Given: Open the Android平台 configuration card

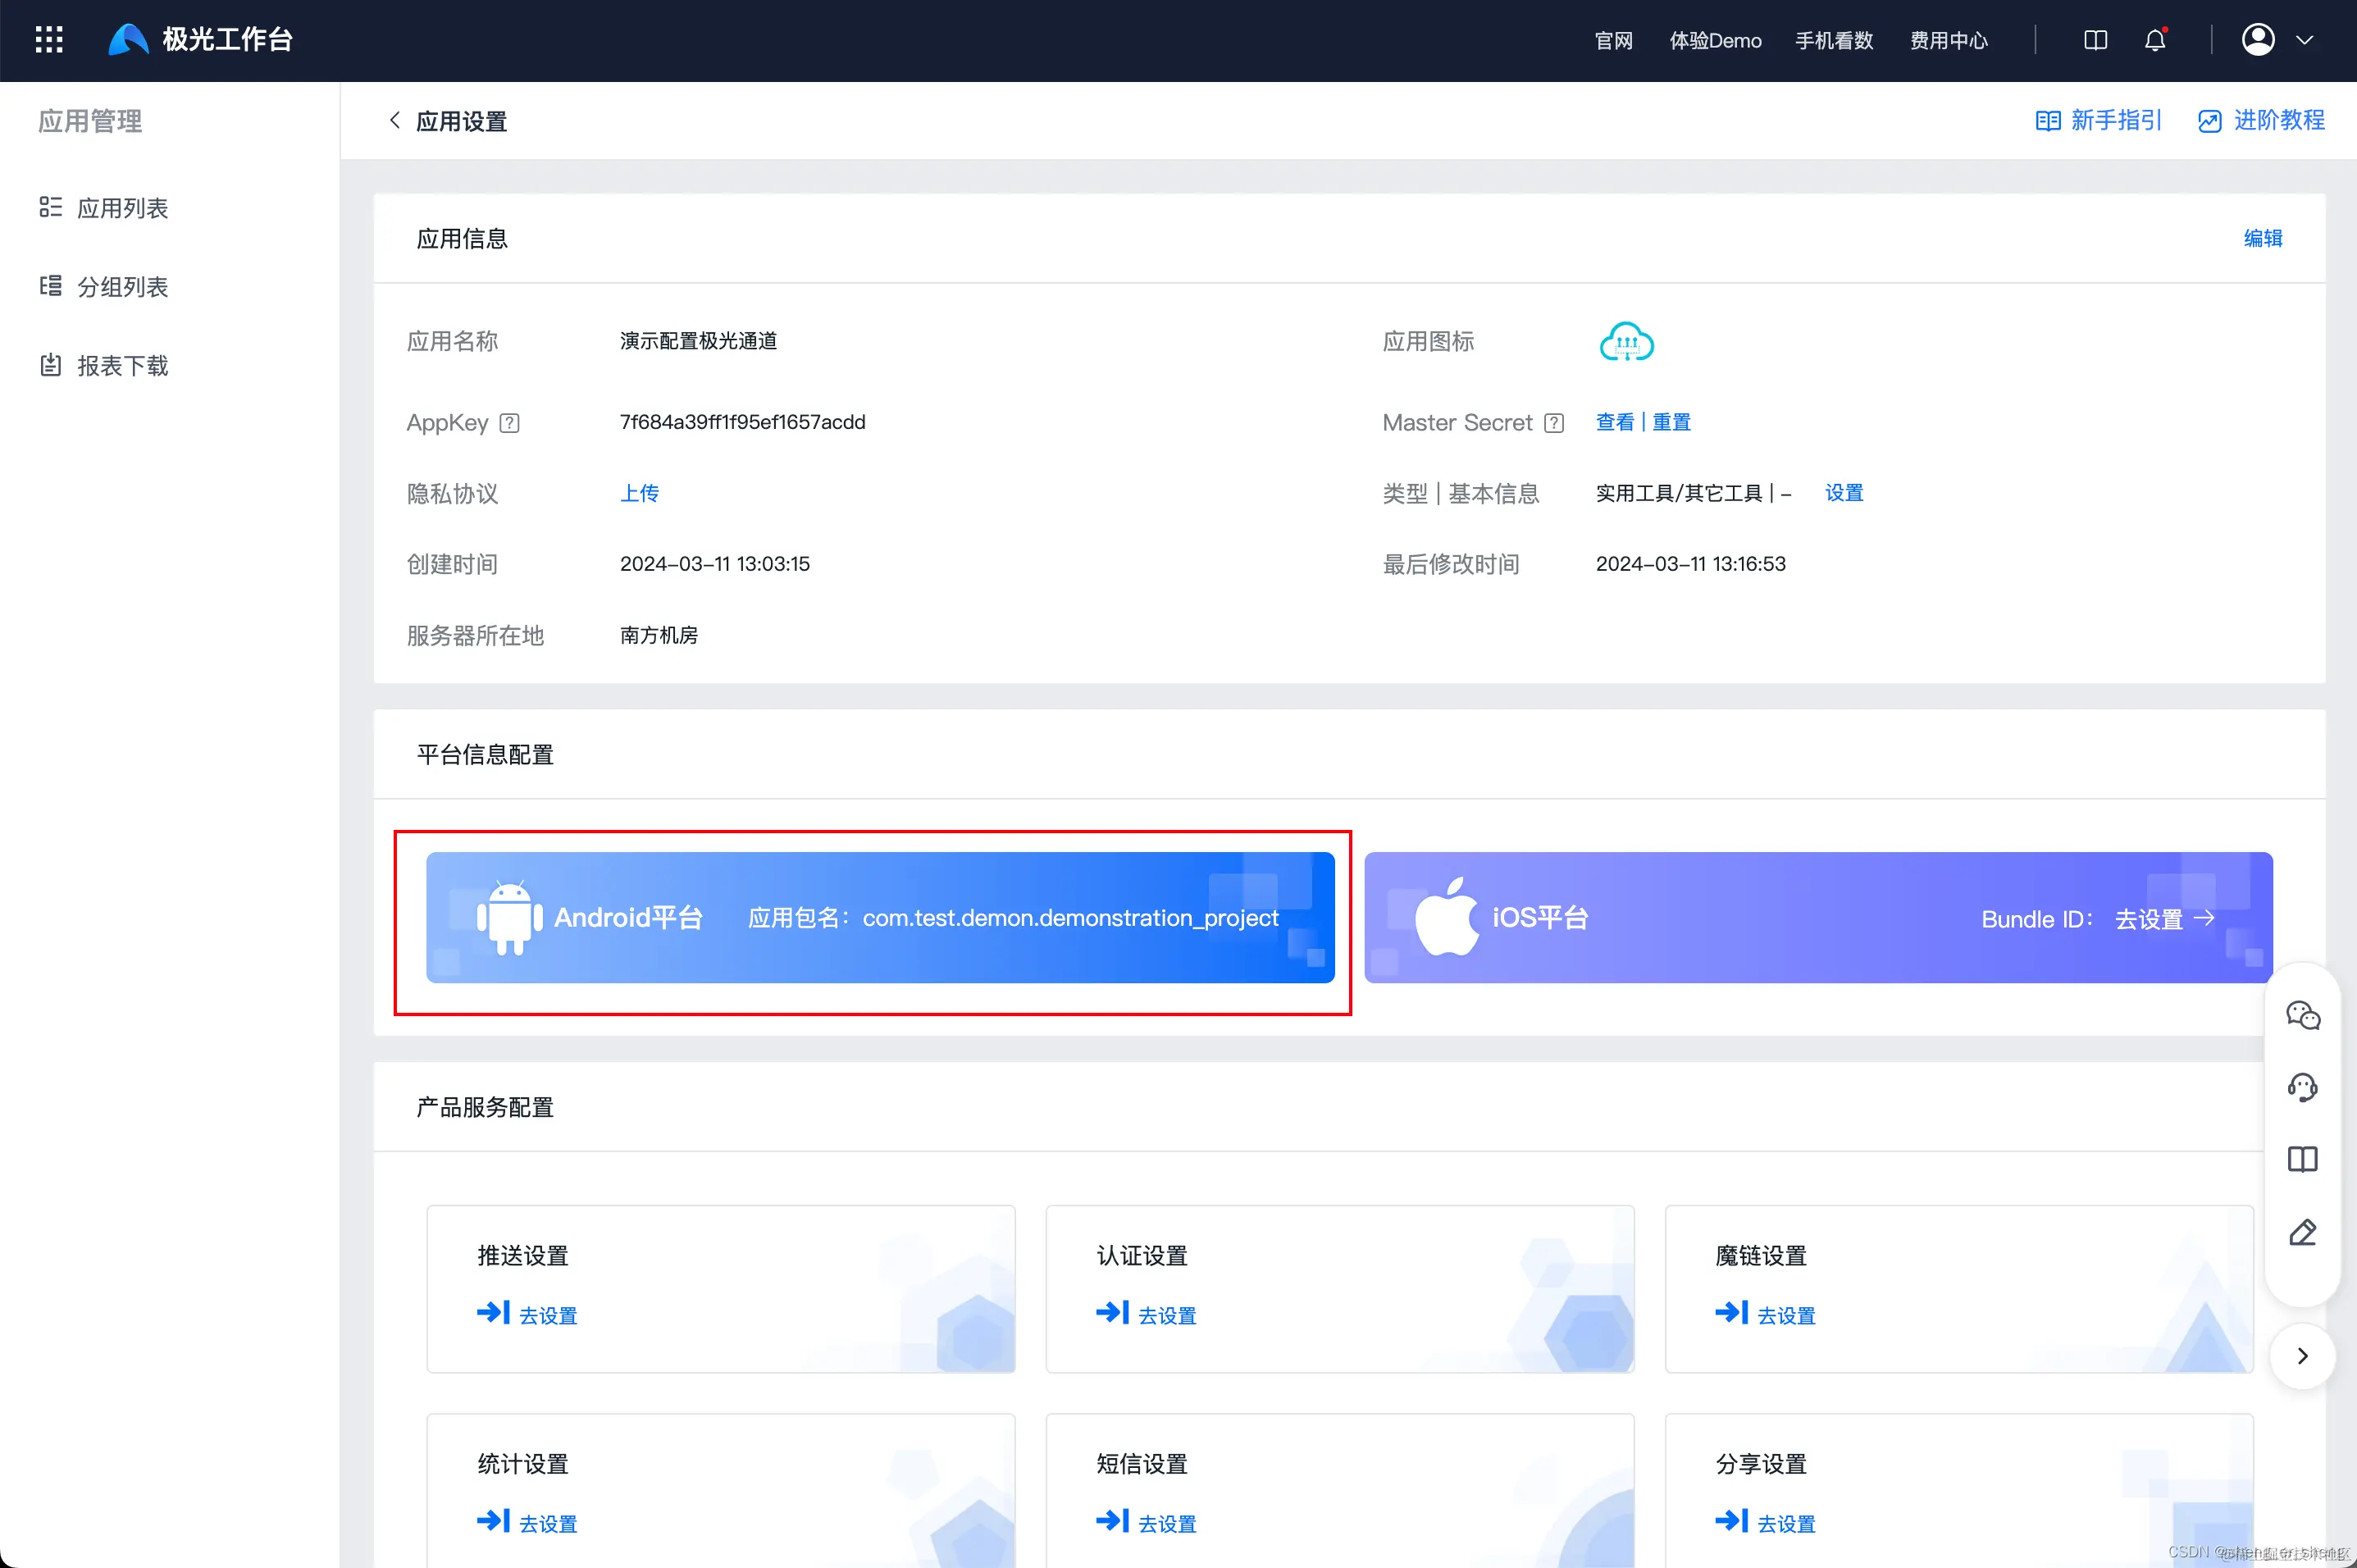Looking at the screenshot, I should point(880,917).
